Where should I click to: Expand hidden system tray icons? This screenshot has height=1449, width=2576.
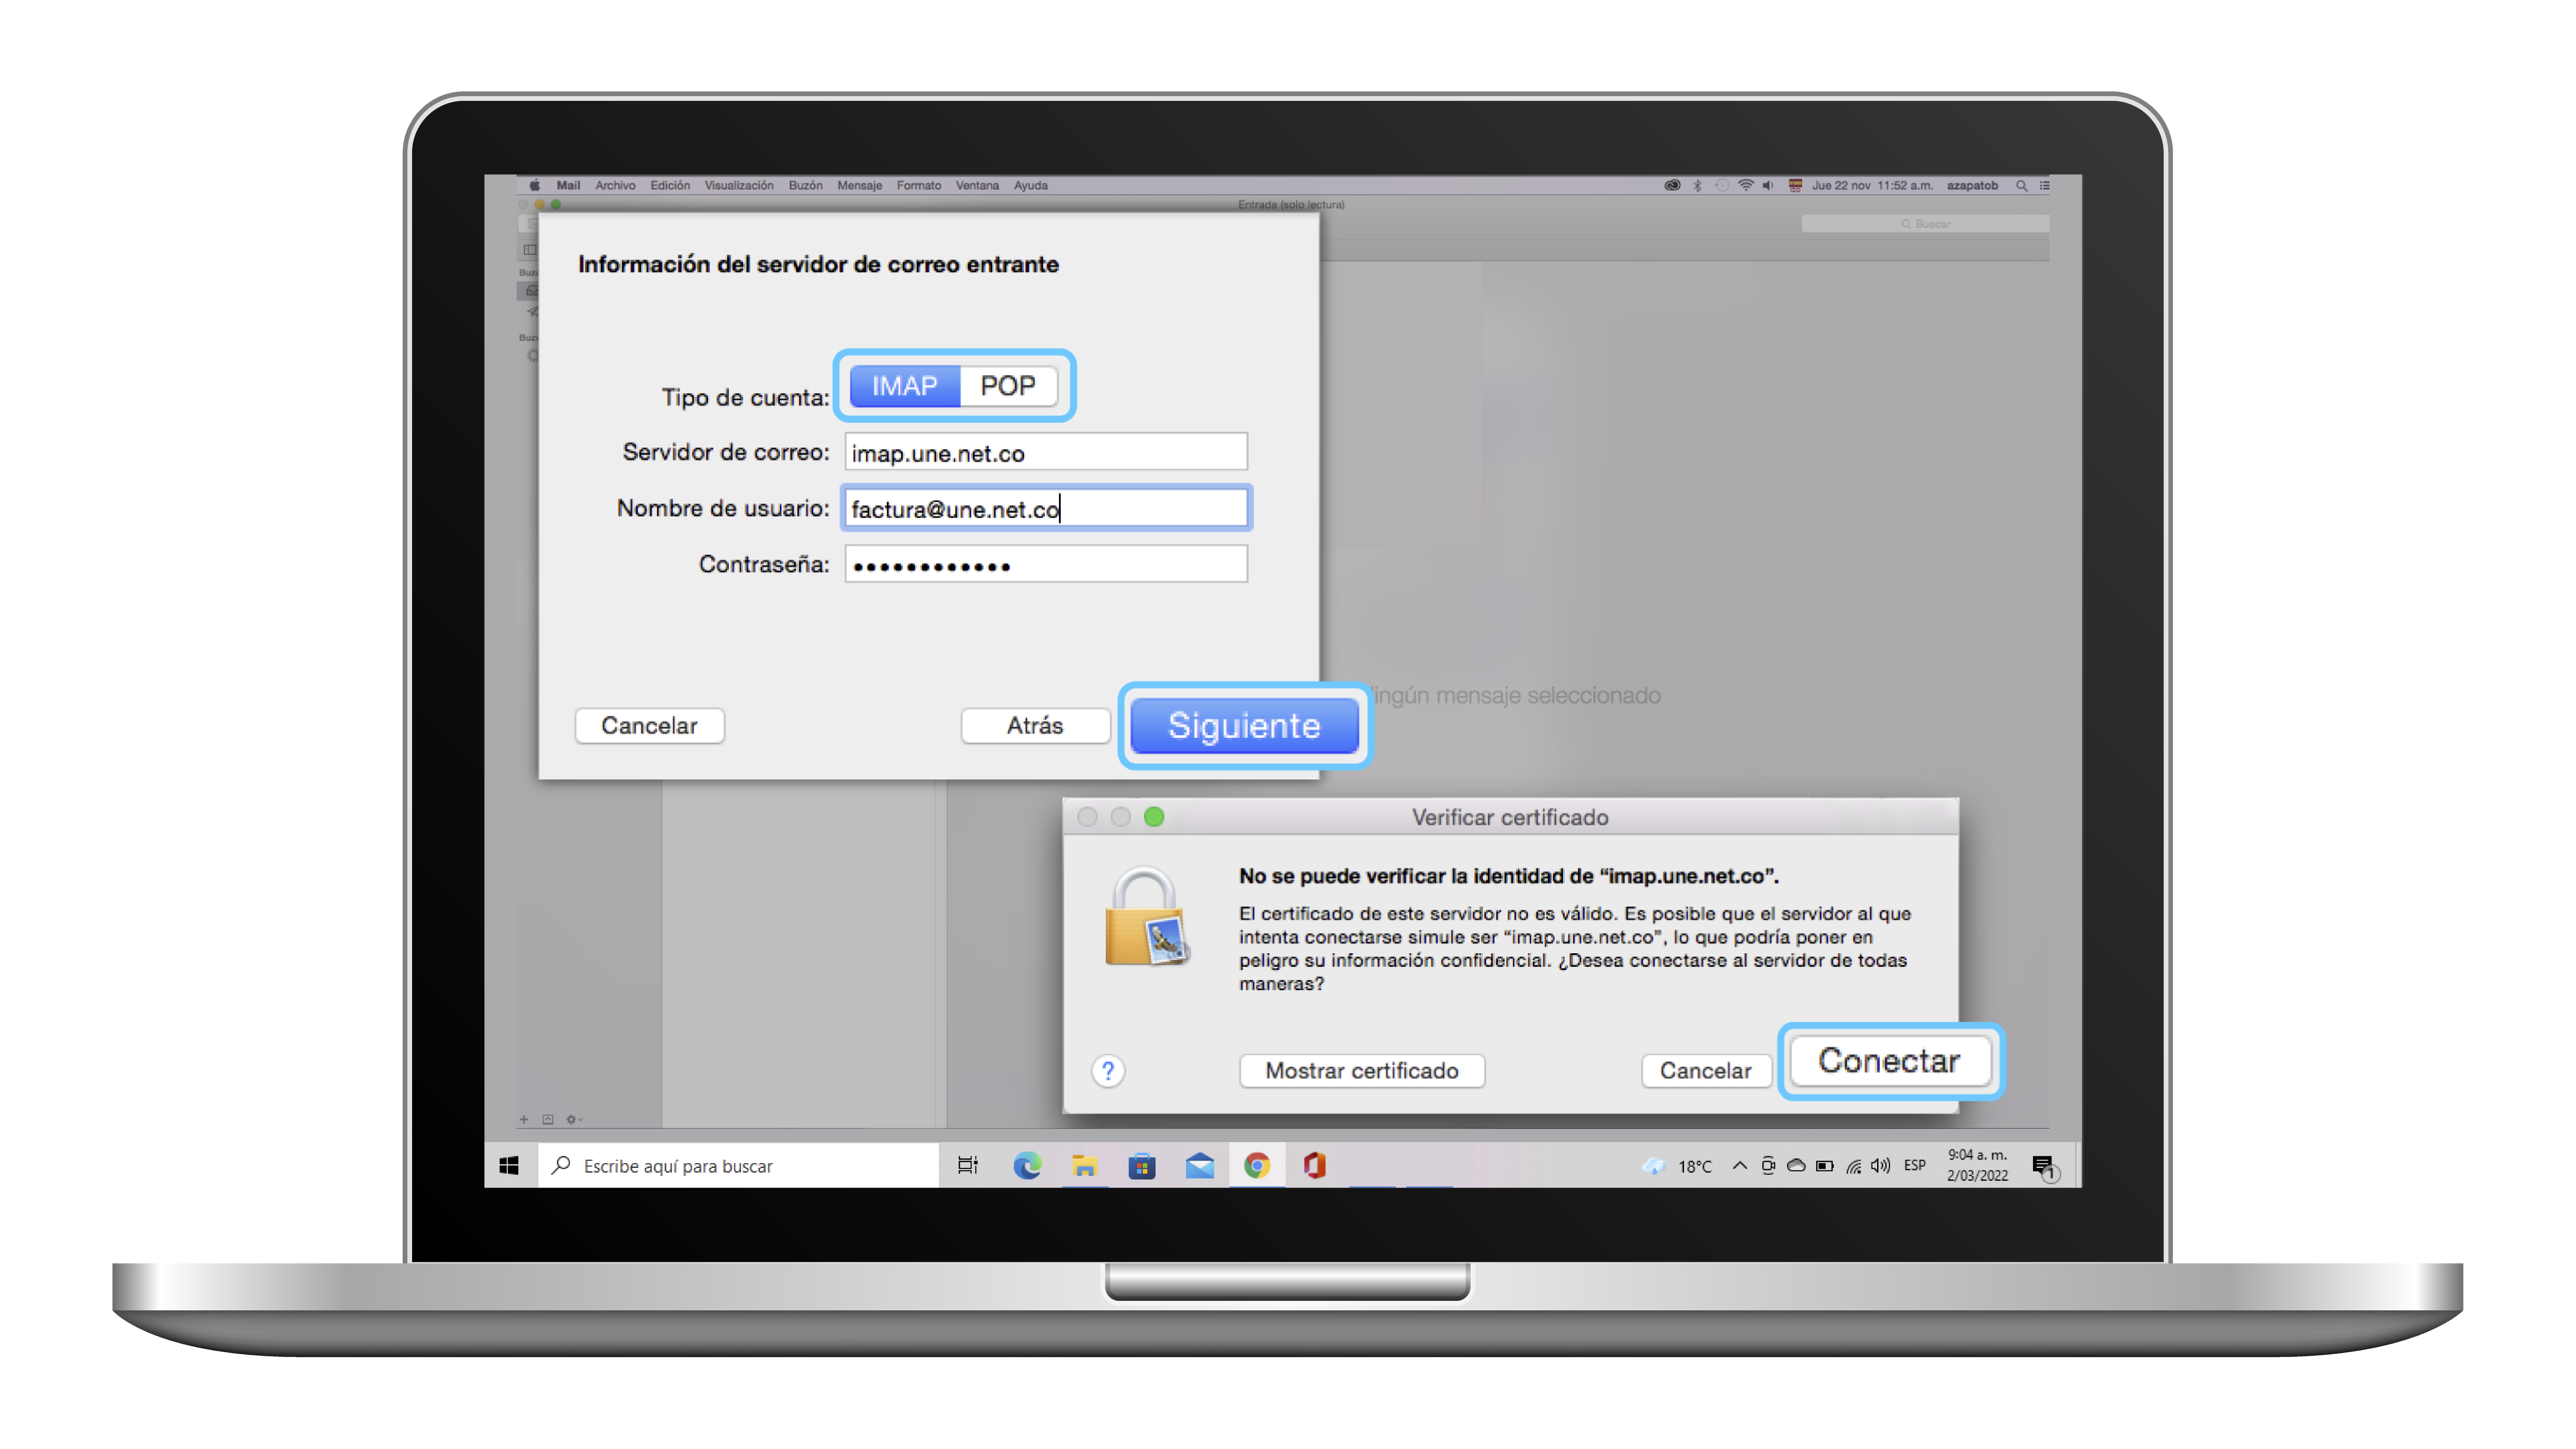pos(1740,1165)
